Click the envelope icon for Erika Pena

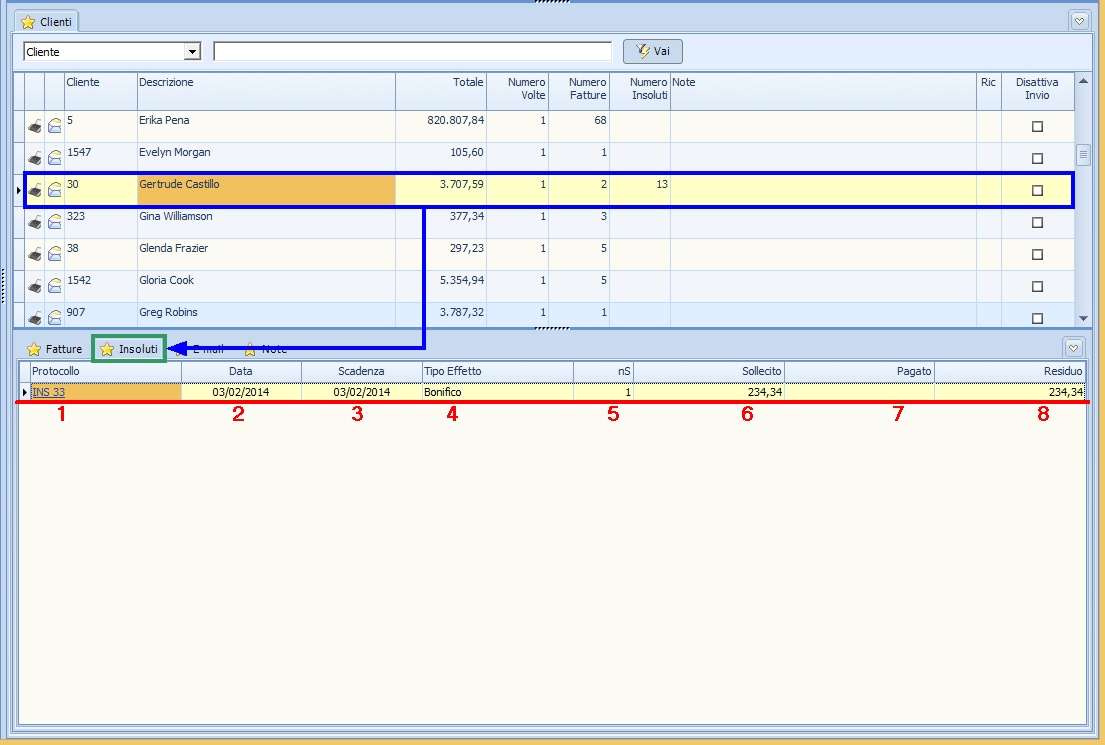(x=55, y=126)
